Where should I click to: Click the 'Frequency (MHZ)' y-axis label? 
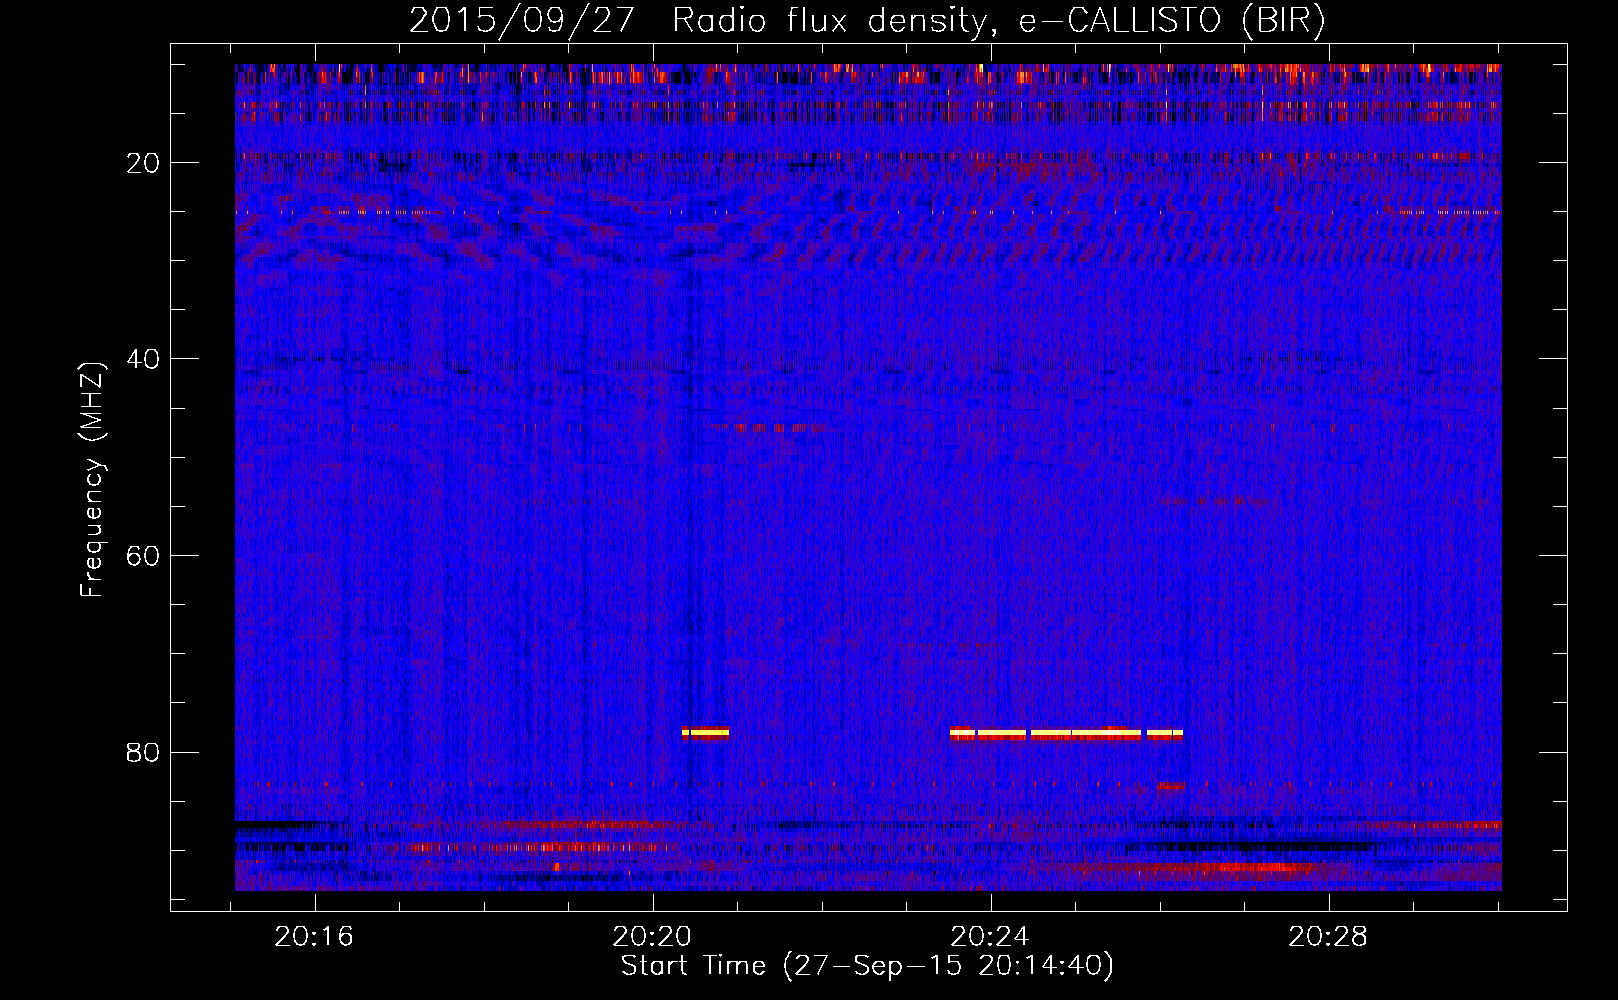click(x=92, y=480)
